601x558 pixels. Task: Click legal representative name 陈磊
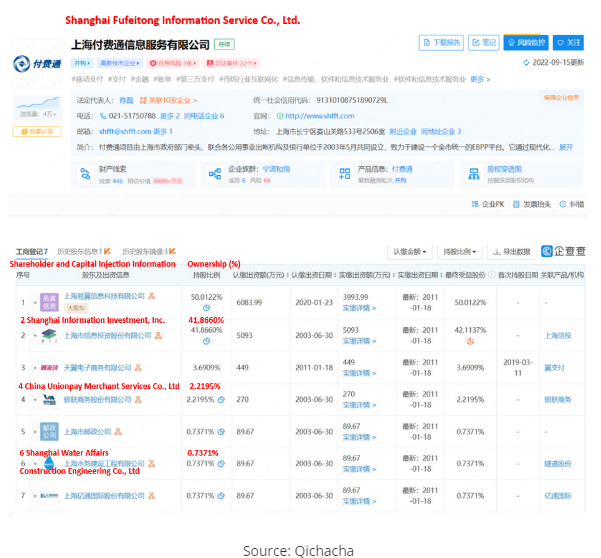coord(126,100)
